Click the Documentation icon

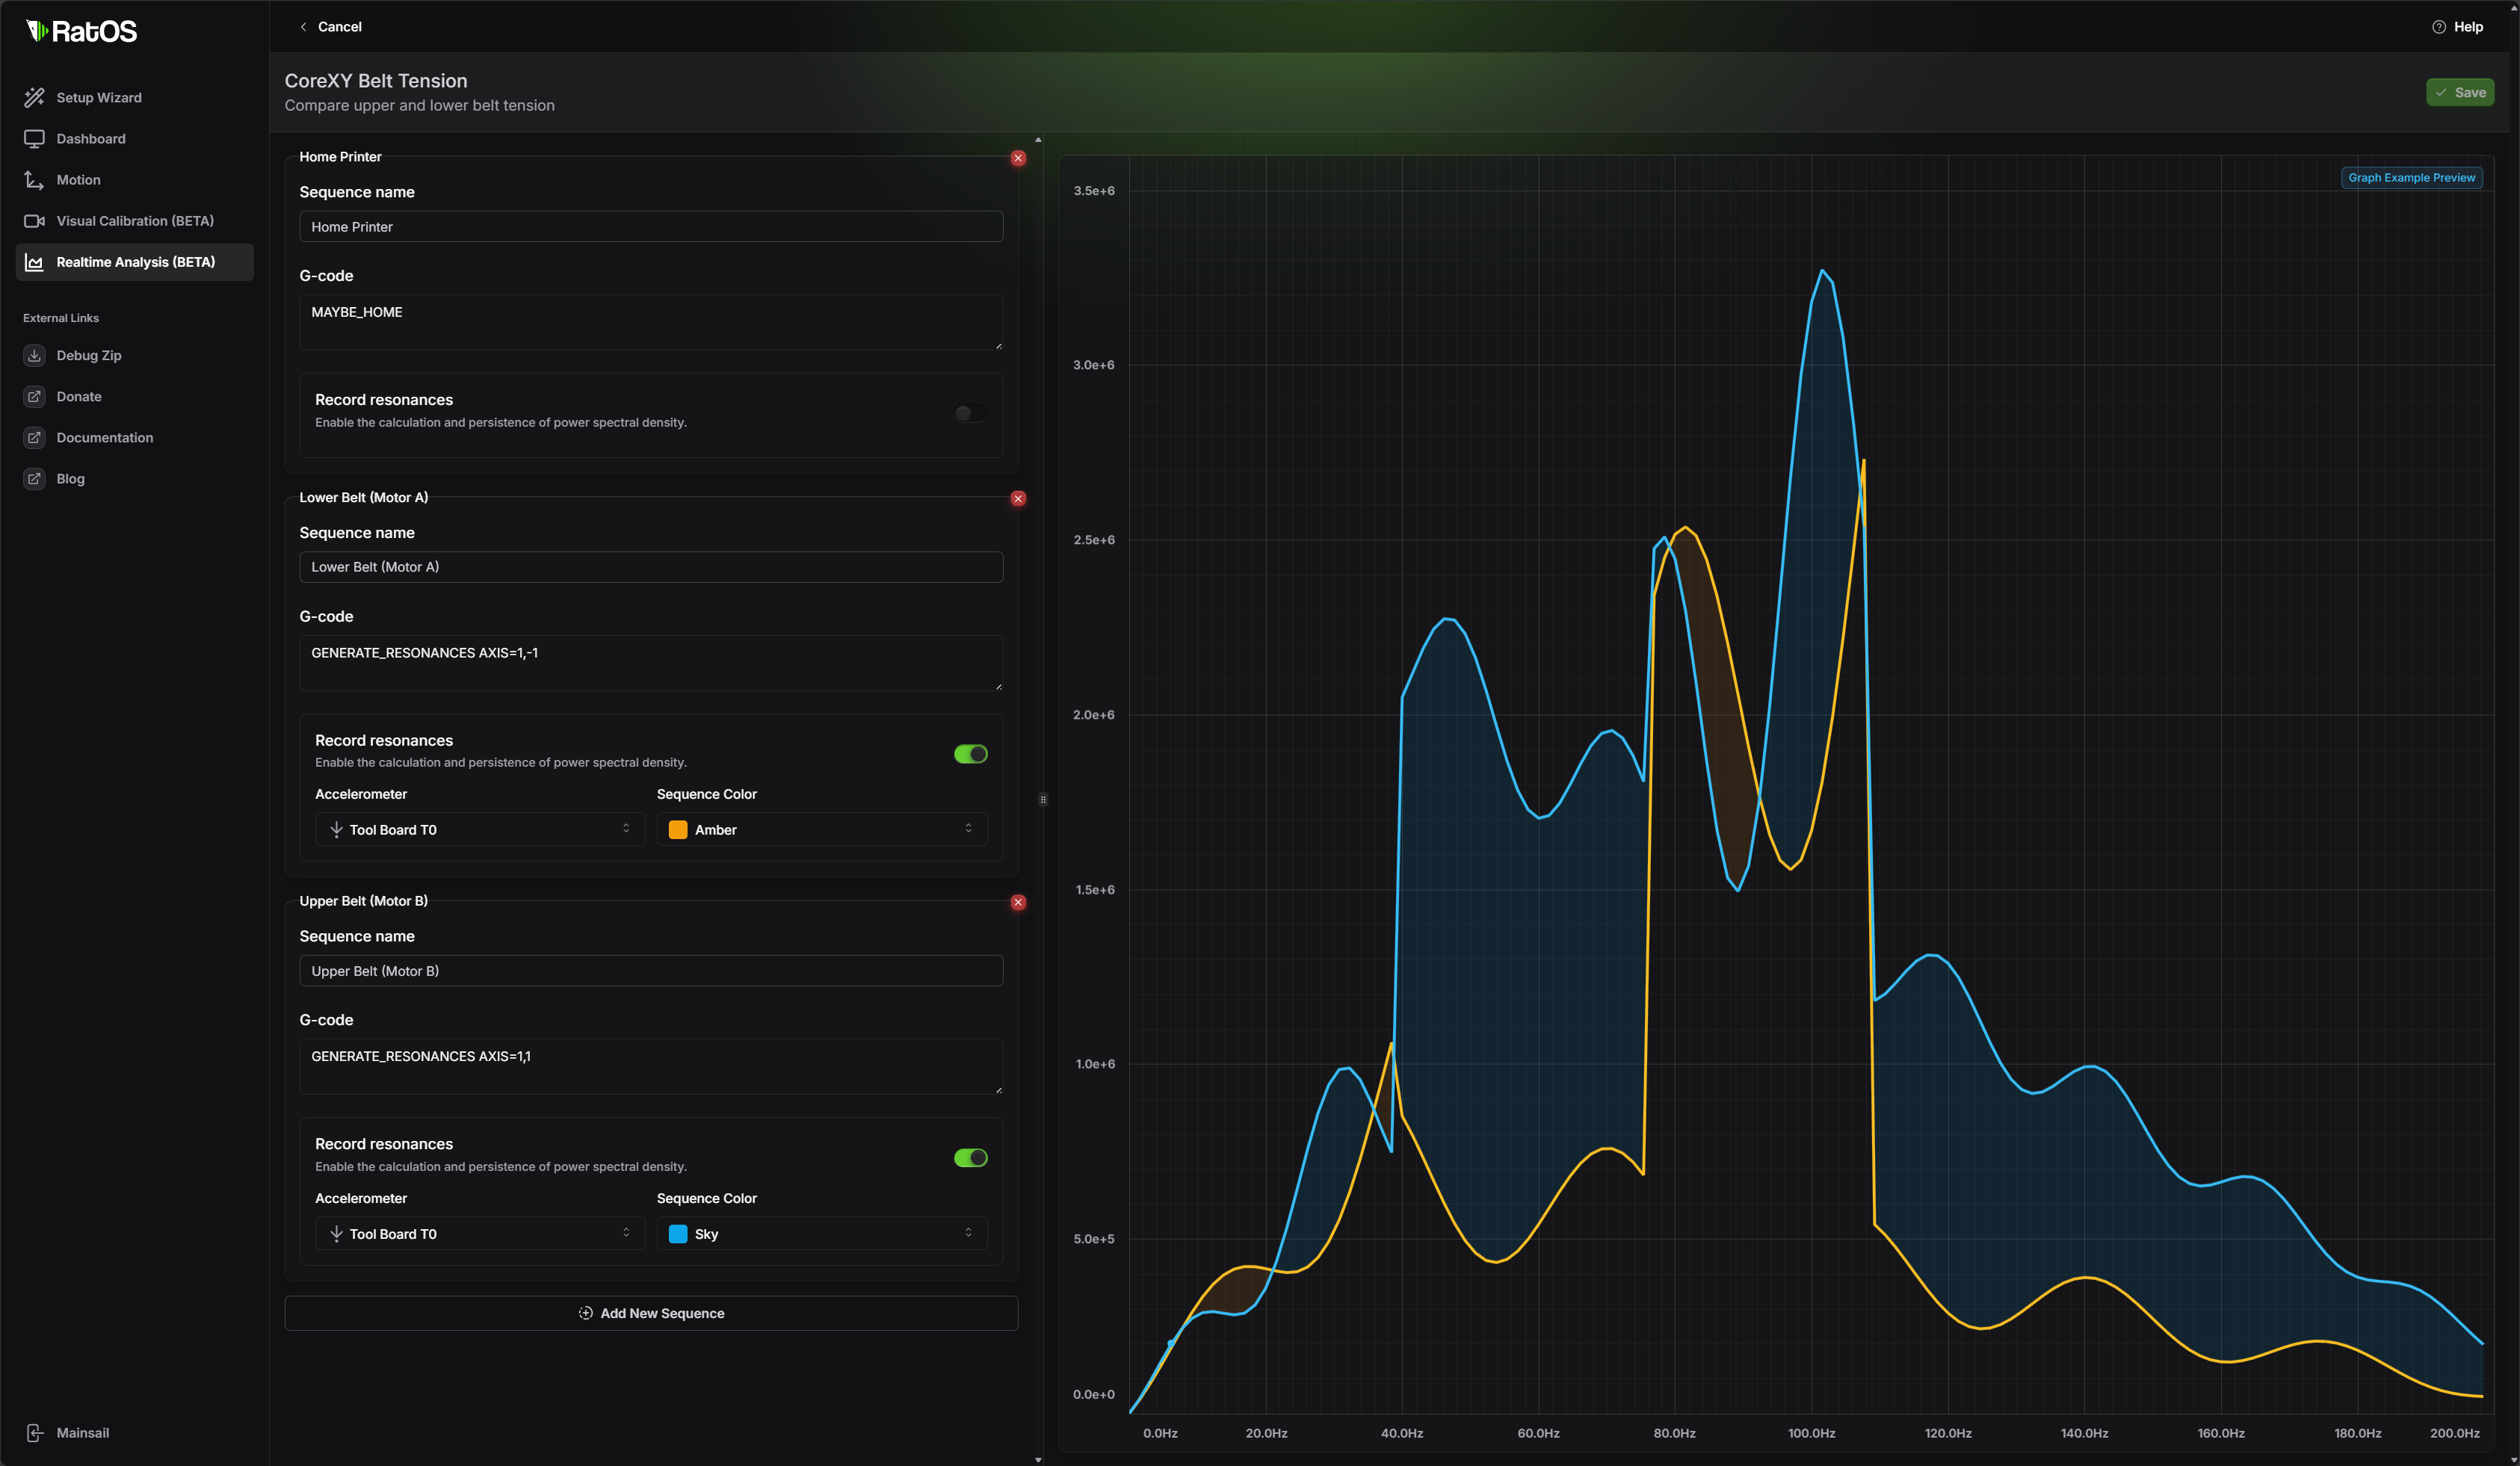(33, 436)
